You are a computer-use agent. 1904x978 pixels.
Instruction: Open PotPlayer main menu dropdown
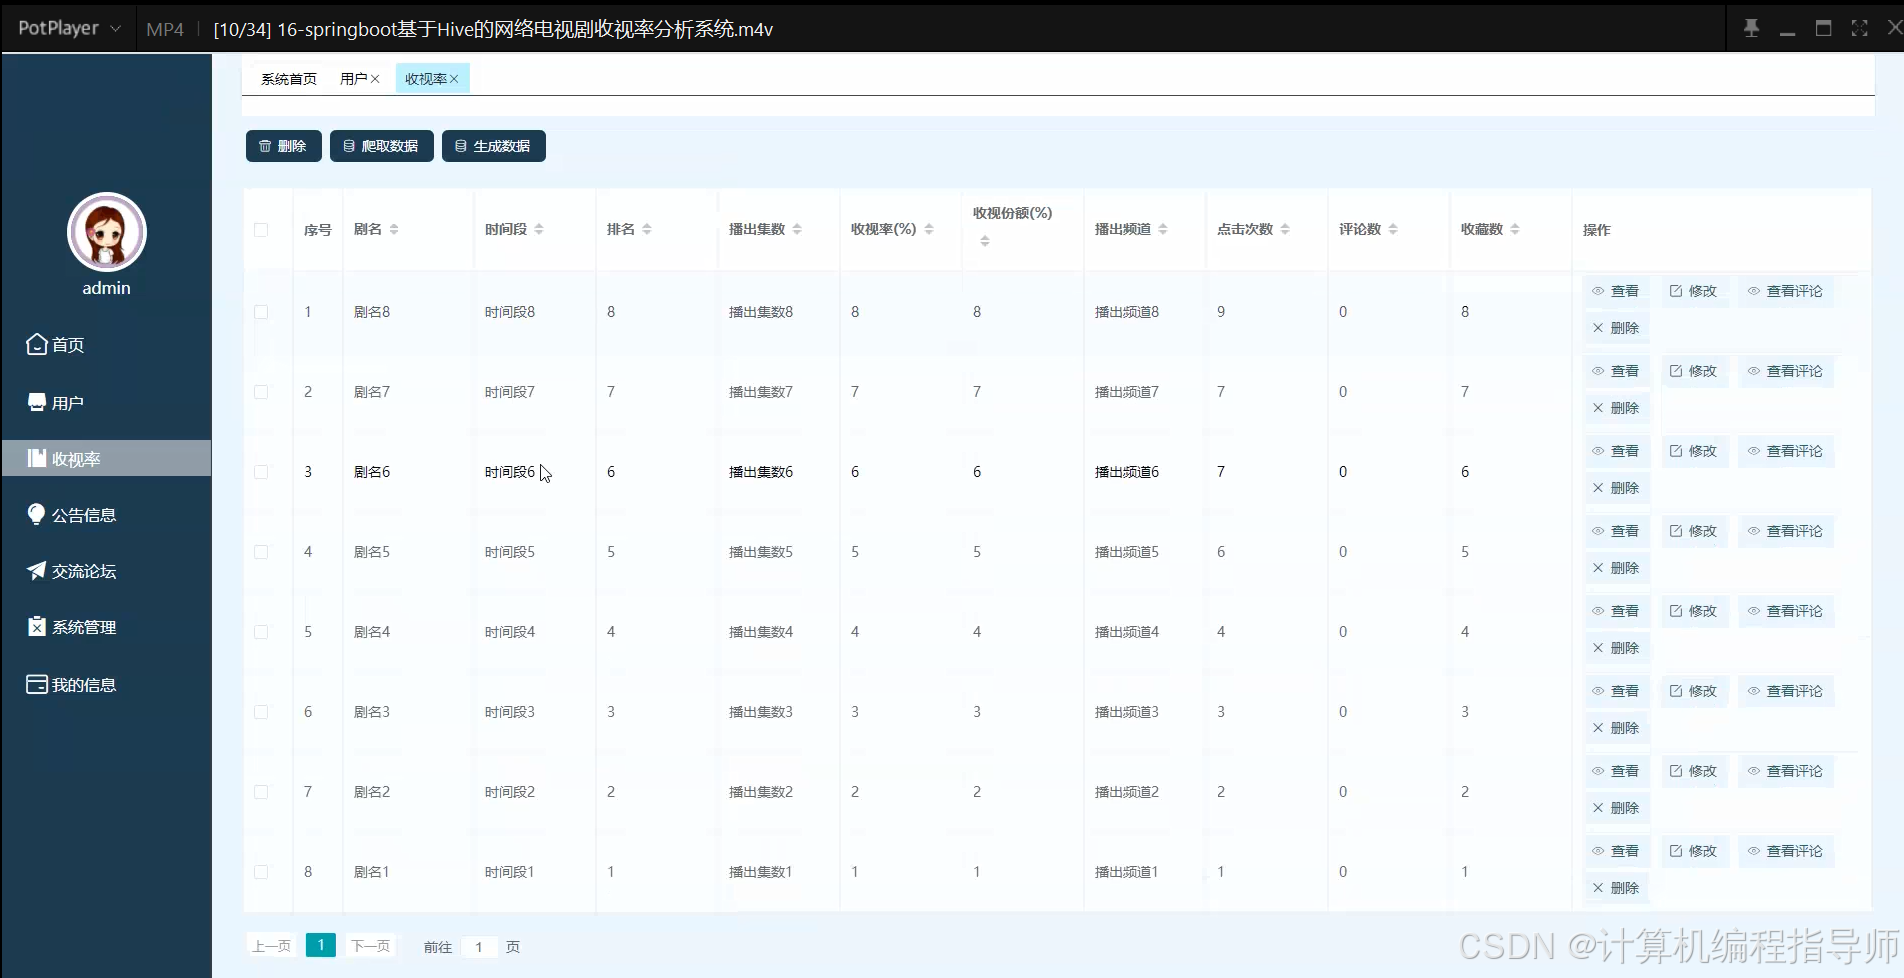(x=68, y=28)
